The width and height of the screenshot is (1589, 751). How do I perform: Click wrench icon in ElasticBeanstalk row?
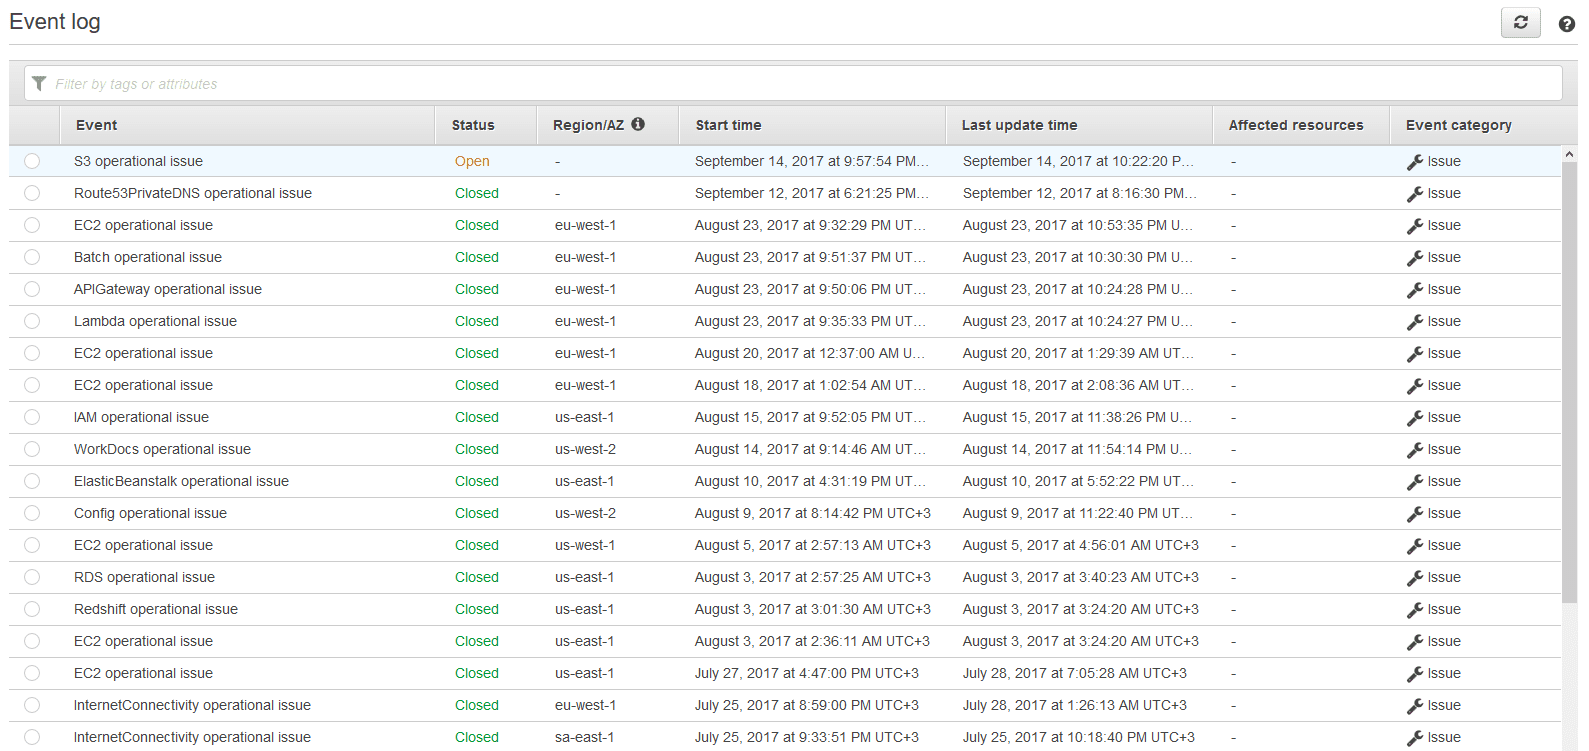point(1415,482)
